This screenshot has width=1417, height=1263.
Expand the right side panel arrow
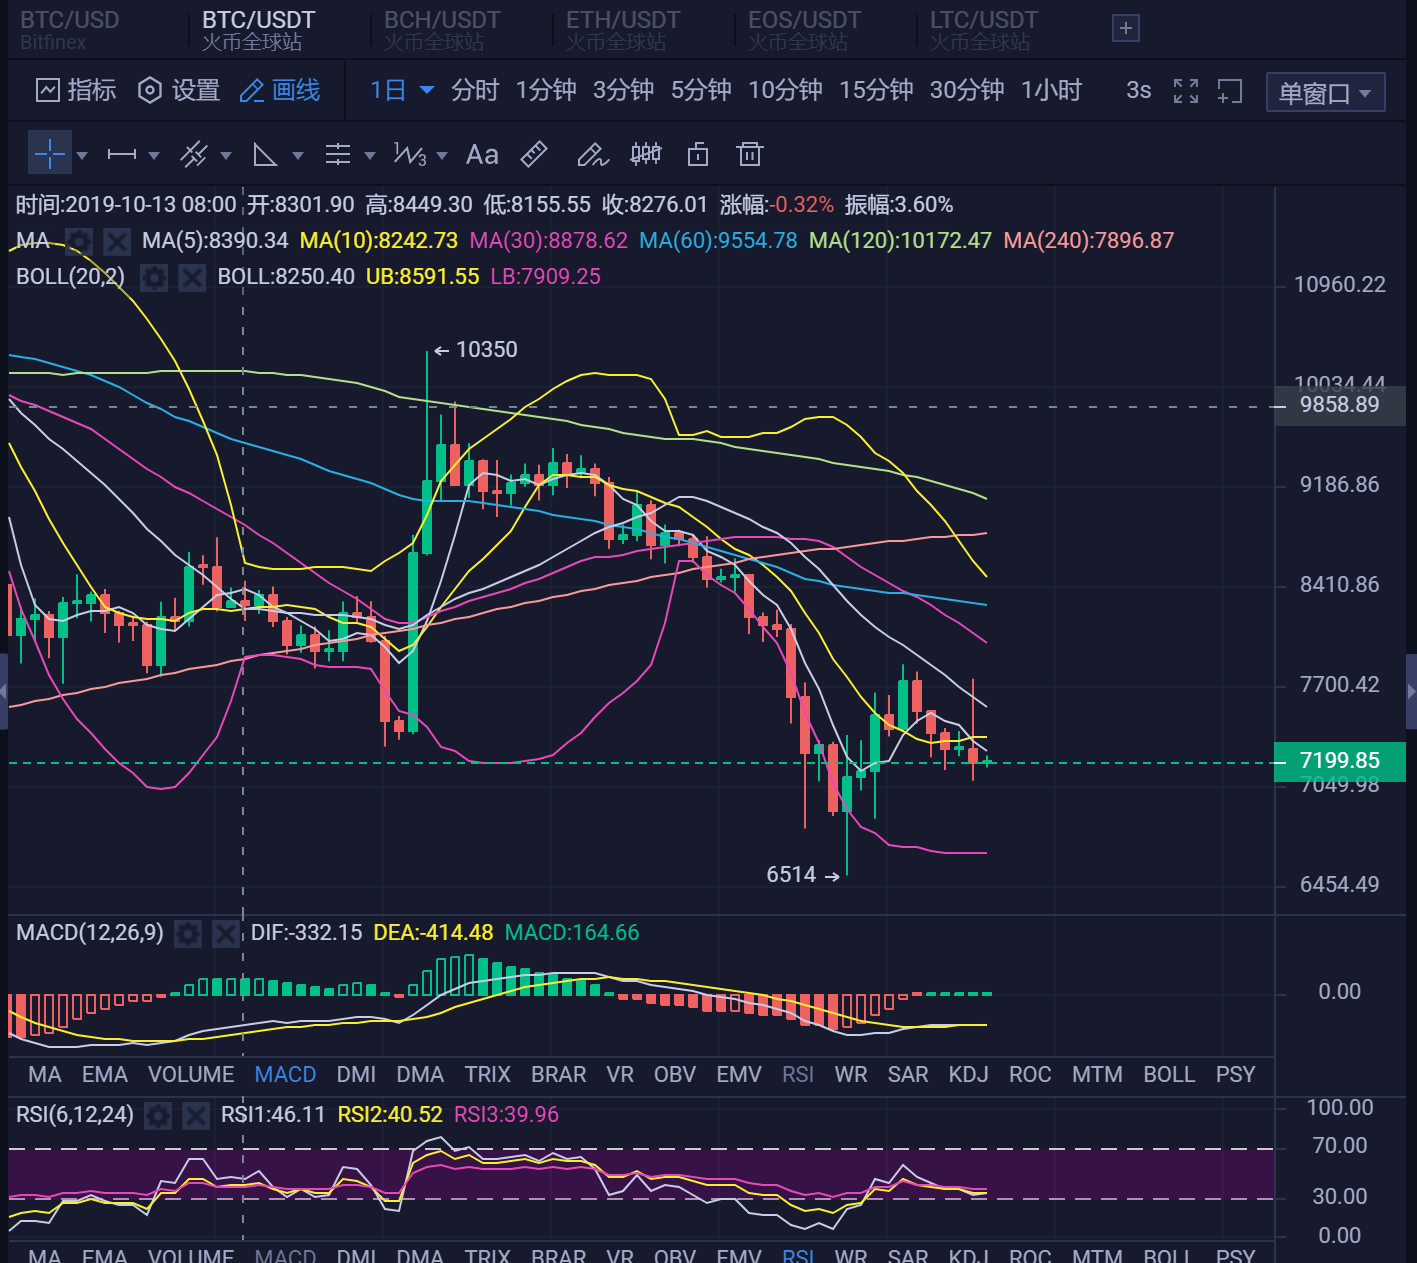tap(1411, 691)
